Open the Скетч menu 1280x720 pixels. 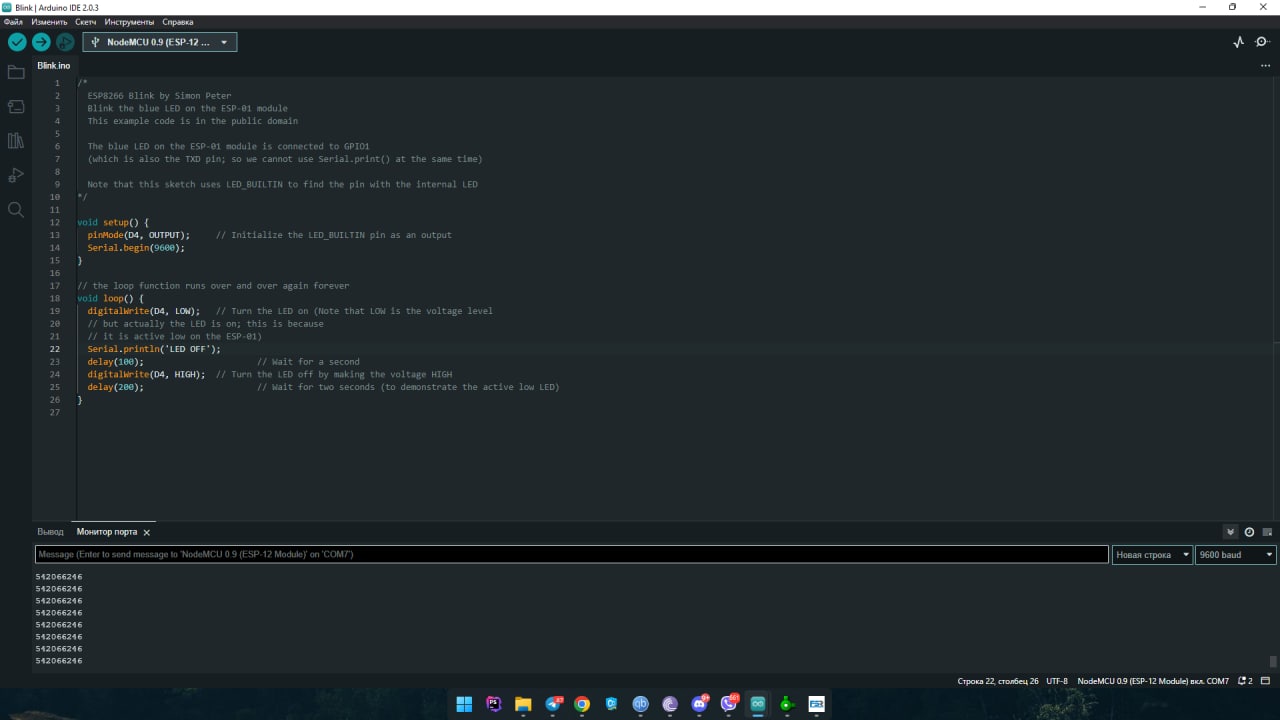(86, 21)
